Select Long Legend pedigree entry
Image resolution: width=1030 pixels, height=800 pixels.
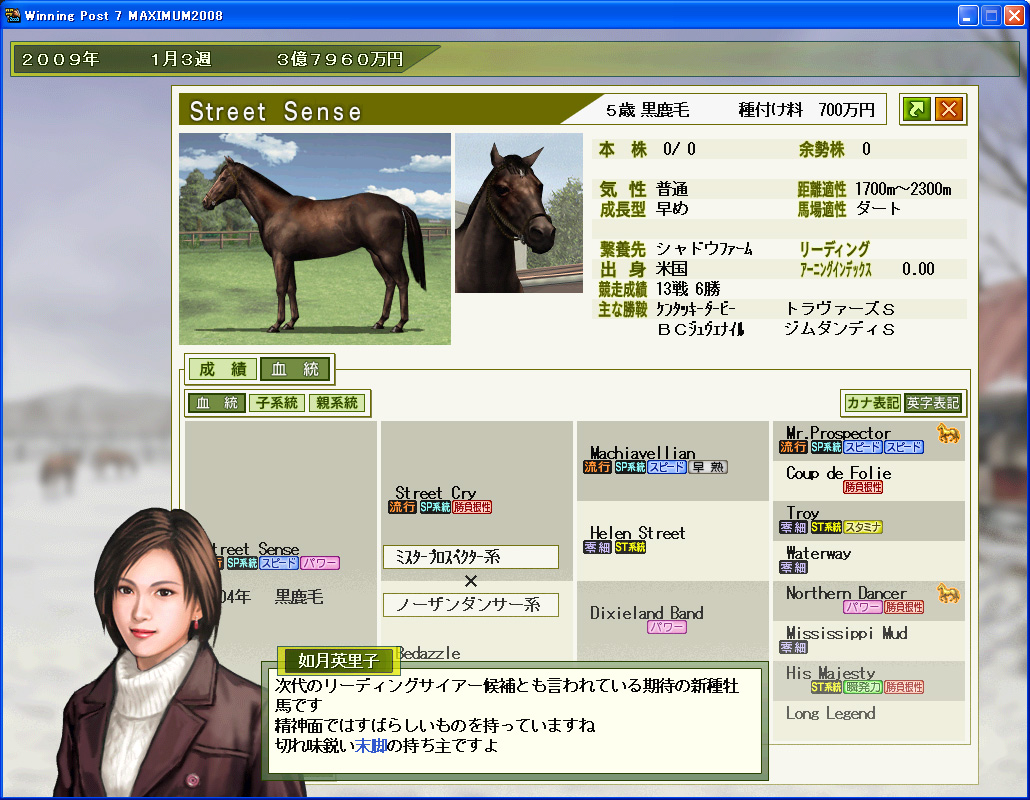[x=830, y=713]
